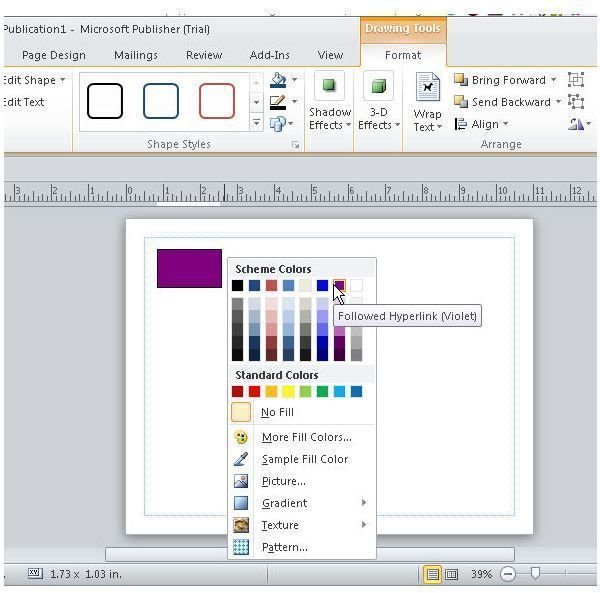The image size is (600, 593).
Task: Click the Shape Outline pencil icon
Action: coord(278,102)
